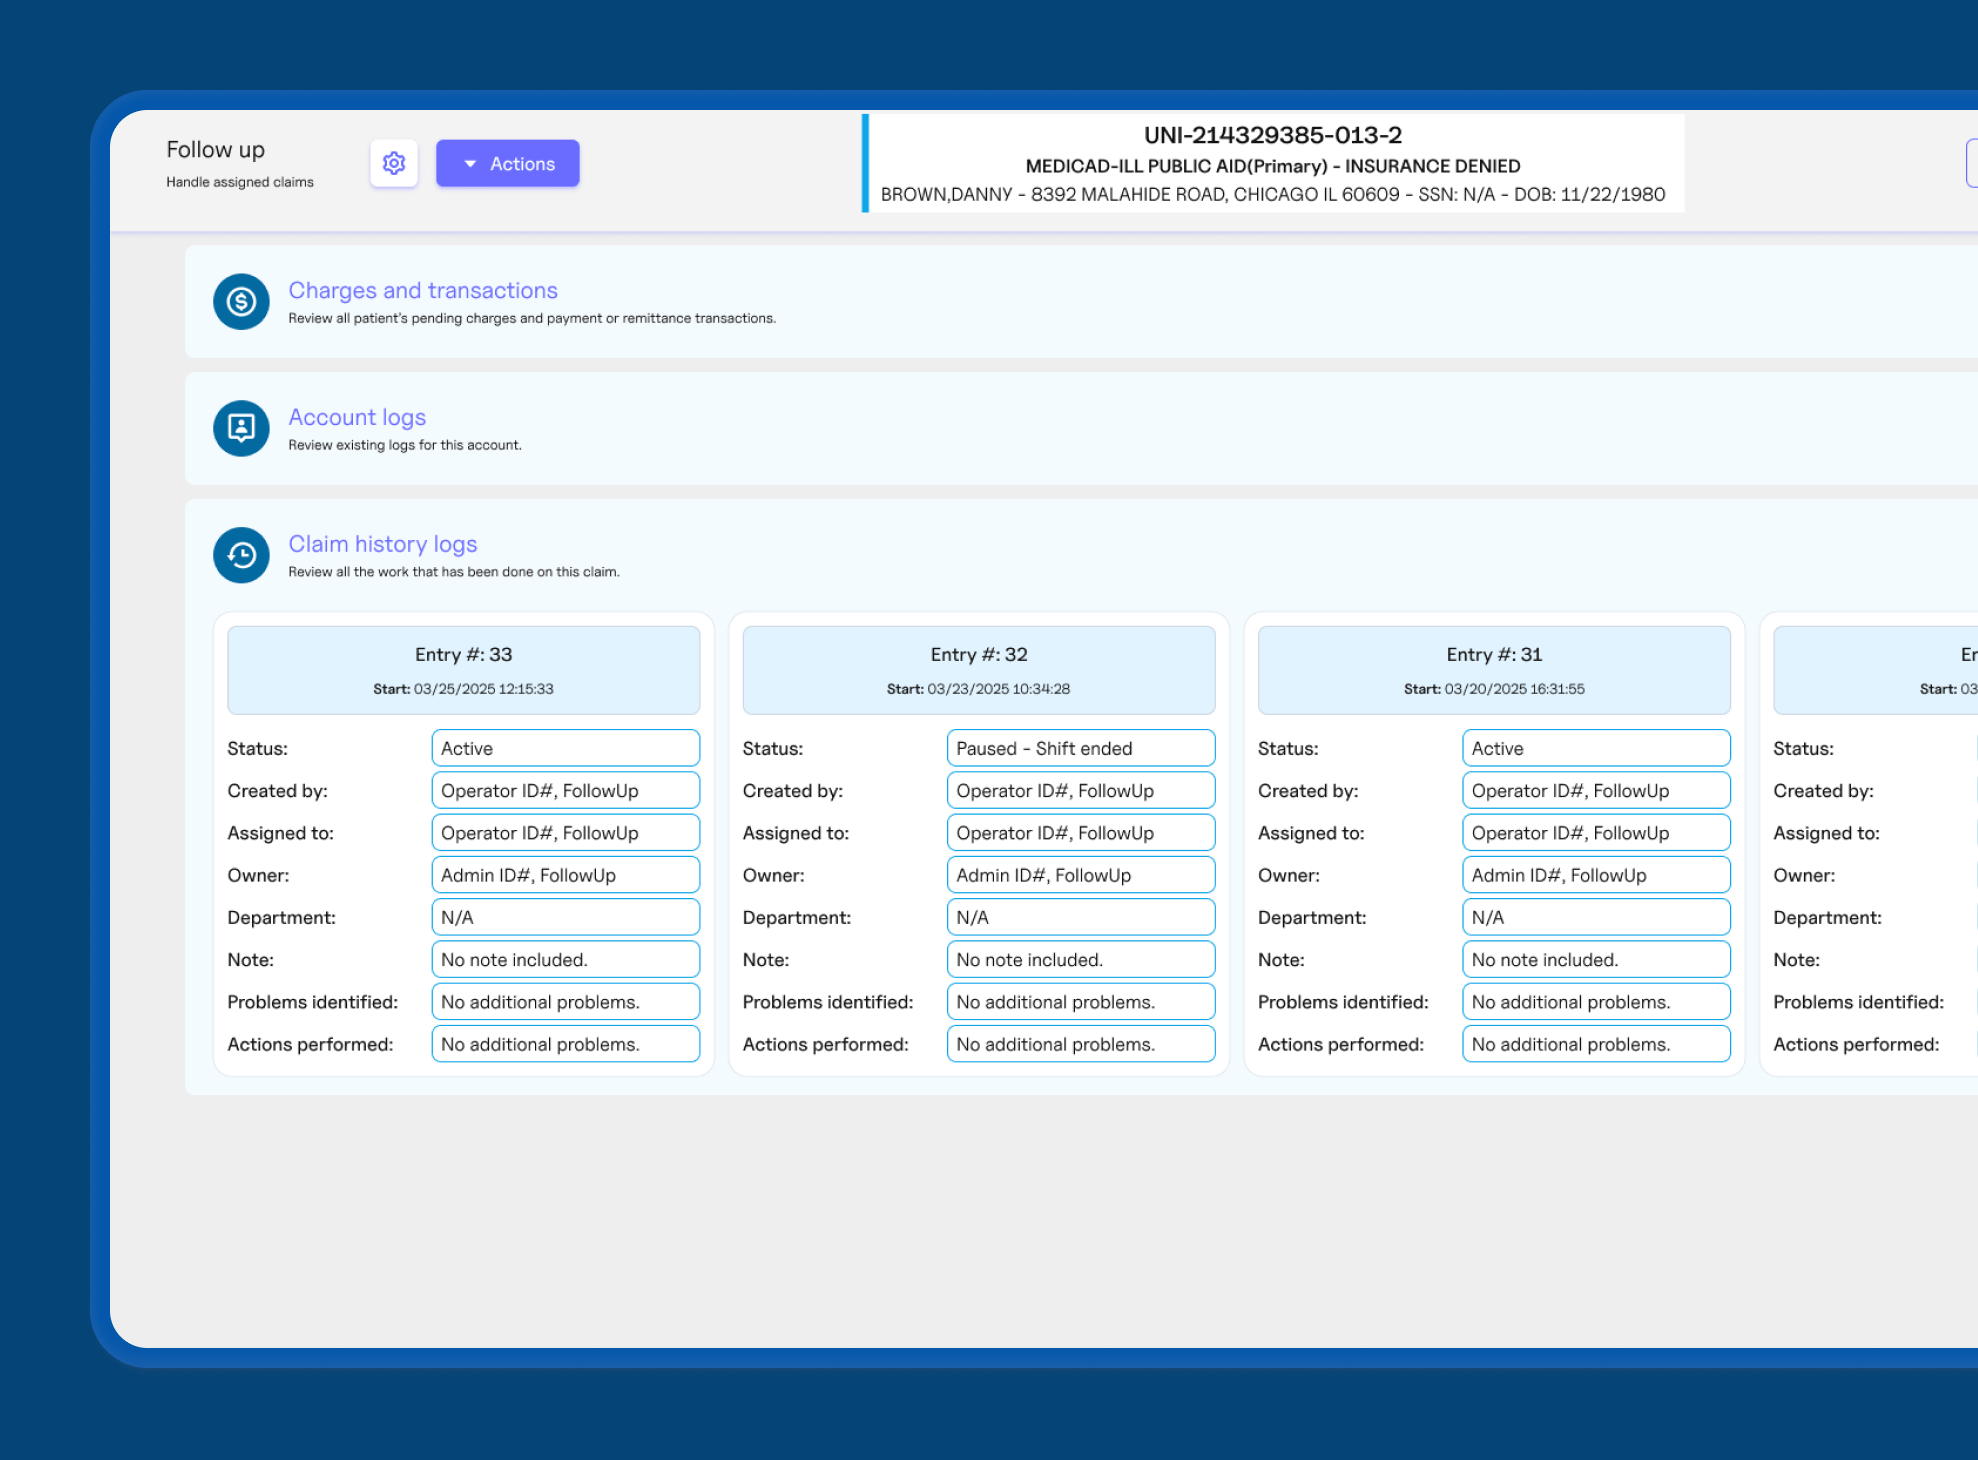Collapse the Claim history logs section
The height and width of the screenshot is (1460, 1978).
(x=383, y=544)
